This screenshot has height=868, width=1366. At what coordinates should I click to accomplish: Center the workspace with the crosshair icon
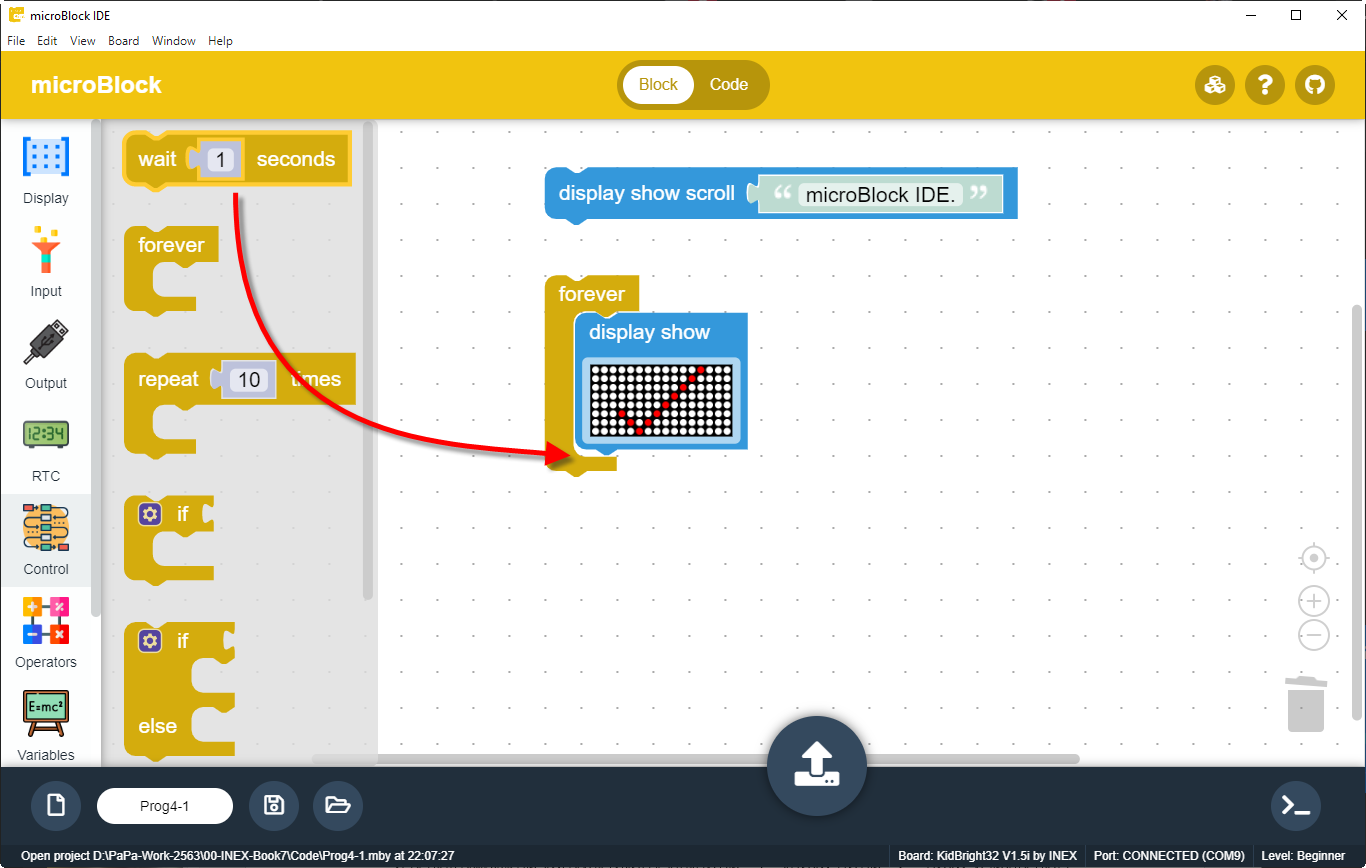pos(1313,558)
